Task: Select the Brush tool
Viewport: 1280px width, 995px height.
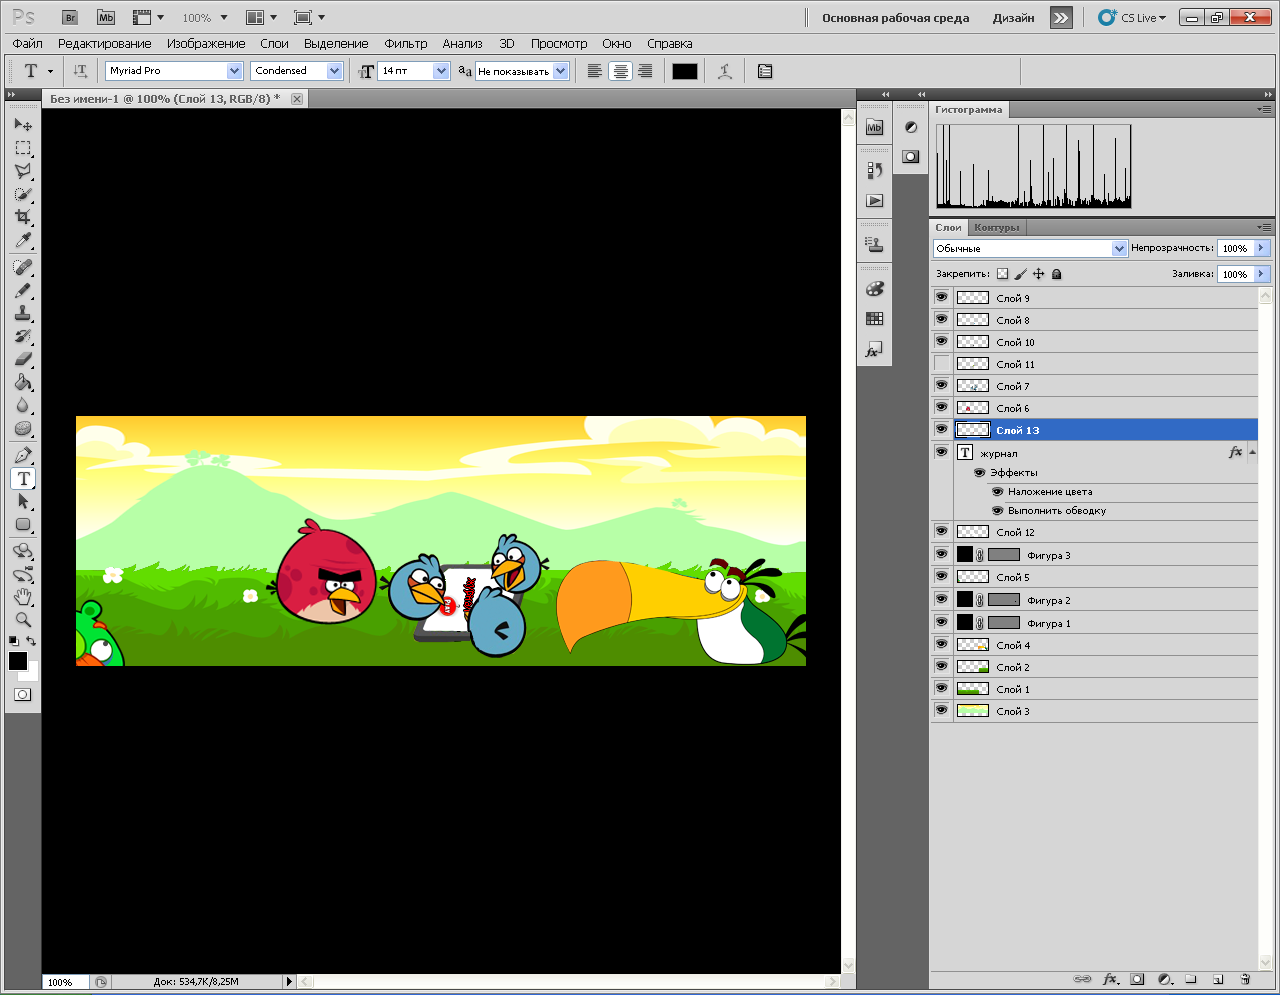Action: pyautogui.click(x=23, y=290)
